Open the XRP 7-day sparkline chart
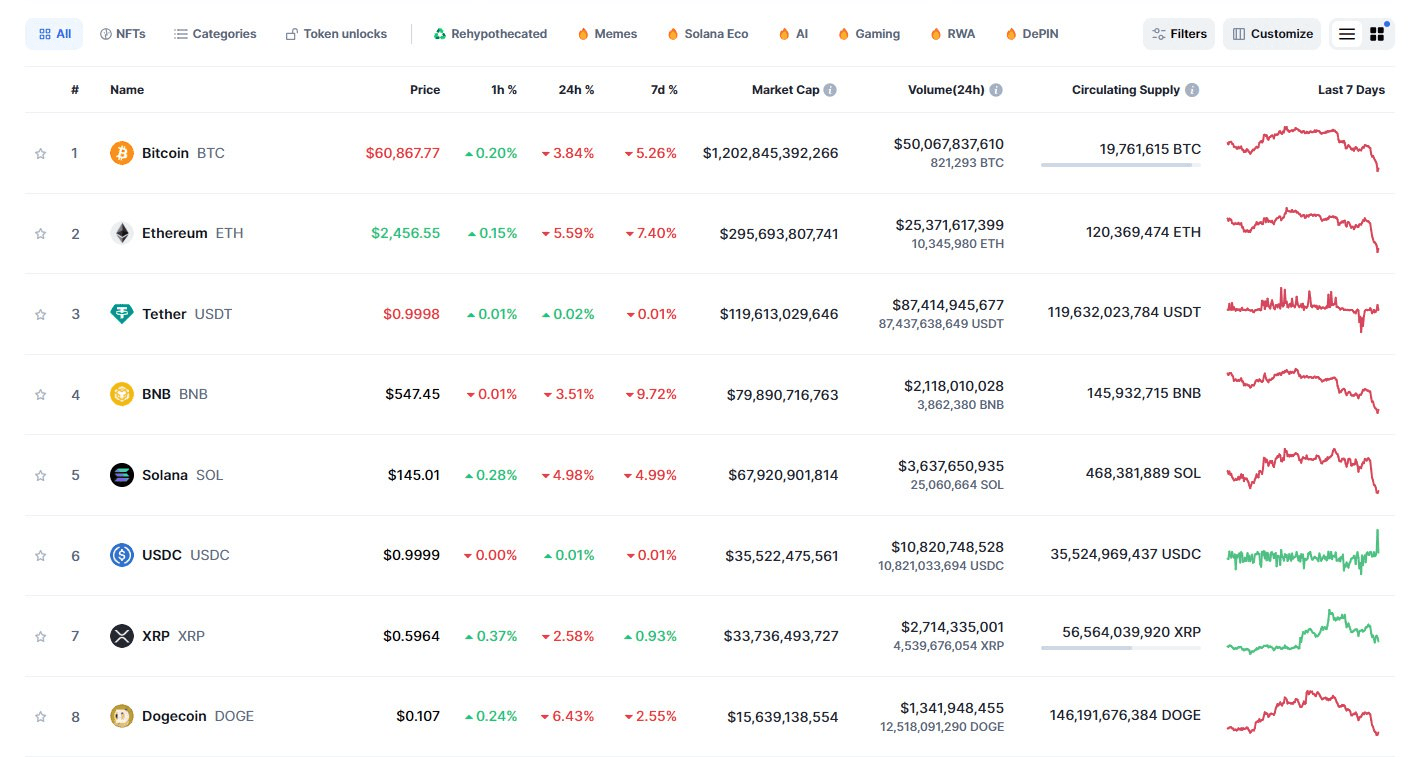 tap(1303, 632)
